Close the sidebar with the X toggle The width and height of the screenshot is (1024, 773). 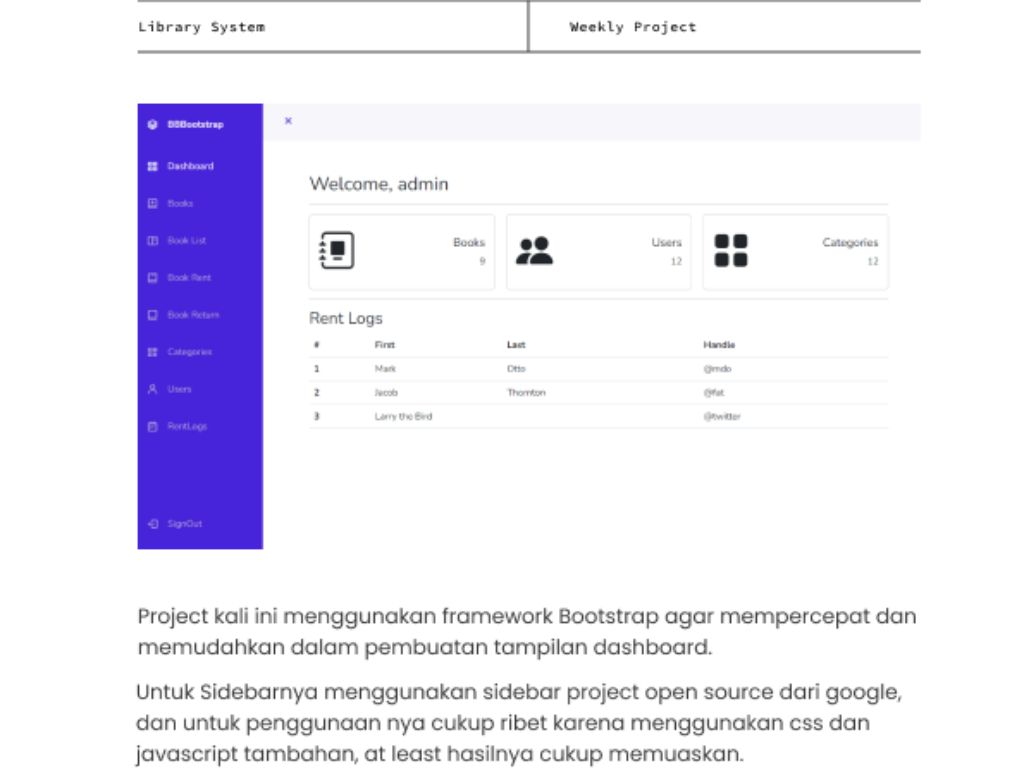tap(288, 121)
